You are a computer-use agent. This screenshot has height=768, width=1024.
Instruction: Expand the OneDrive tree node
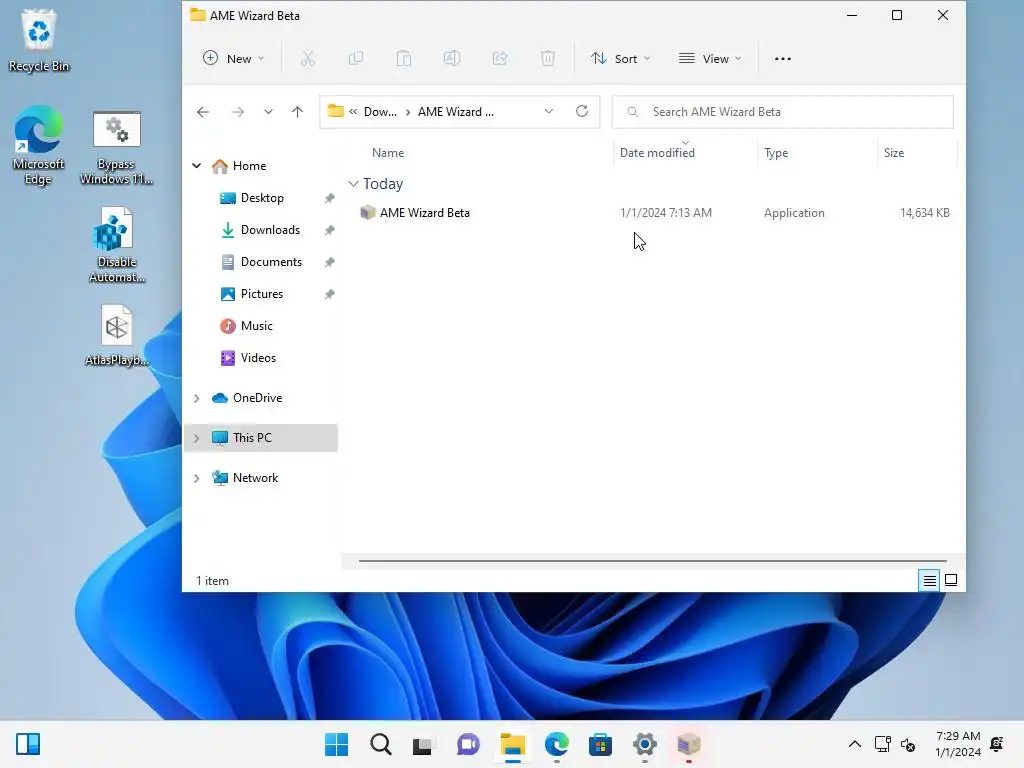(x=197, y=398)
